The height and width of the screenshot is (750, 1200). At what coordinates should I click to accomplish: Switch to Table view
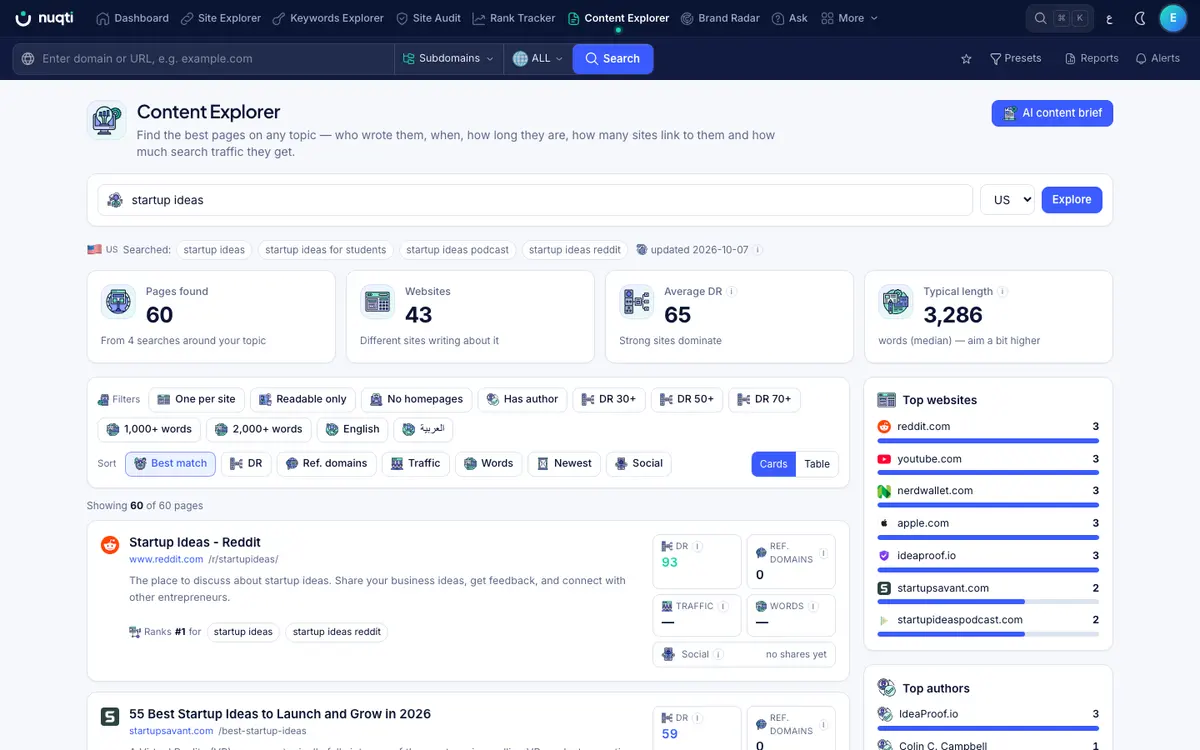click(x=817, y=464)
